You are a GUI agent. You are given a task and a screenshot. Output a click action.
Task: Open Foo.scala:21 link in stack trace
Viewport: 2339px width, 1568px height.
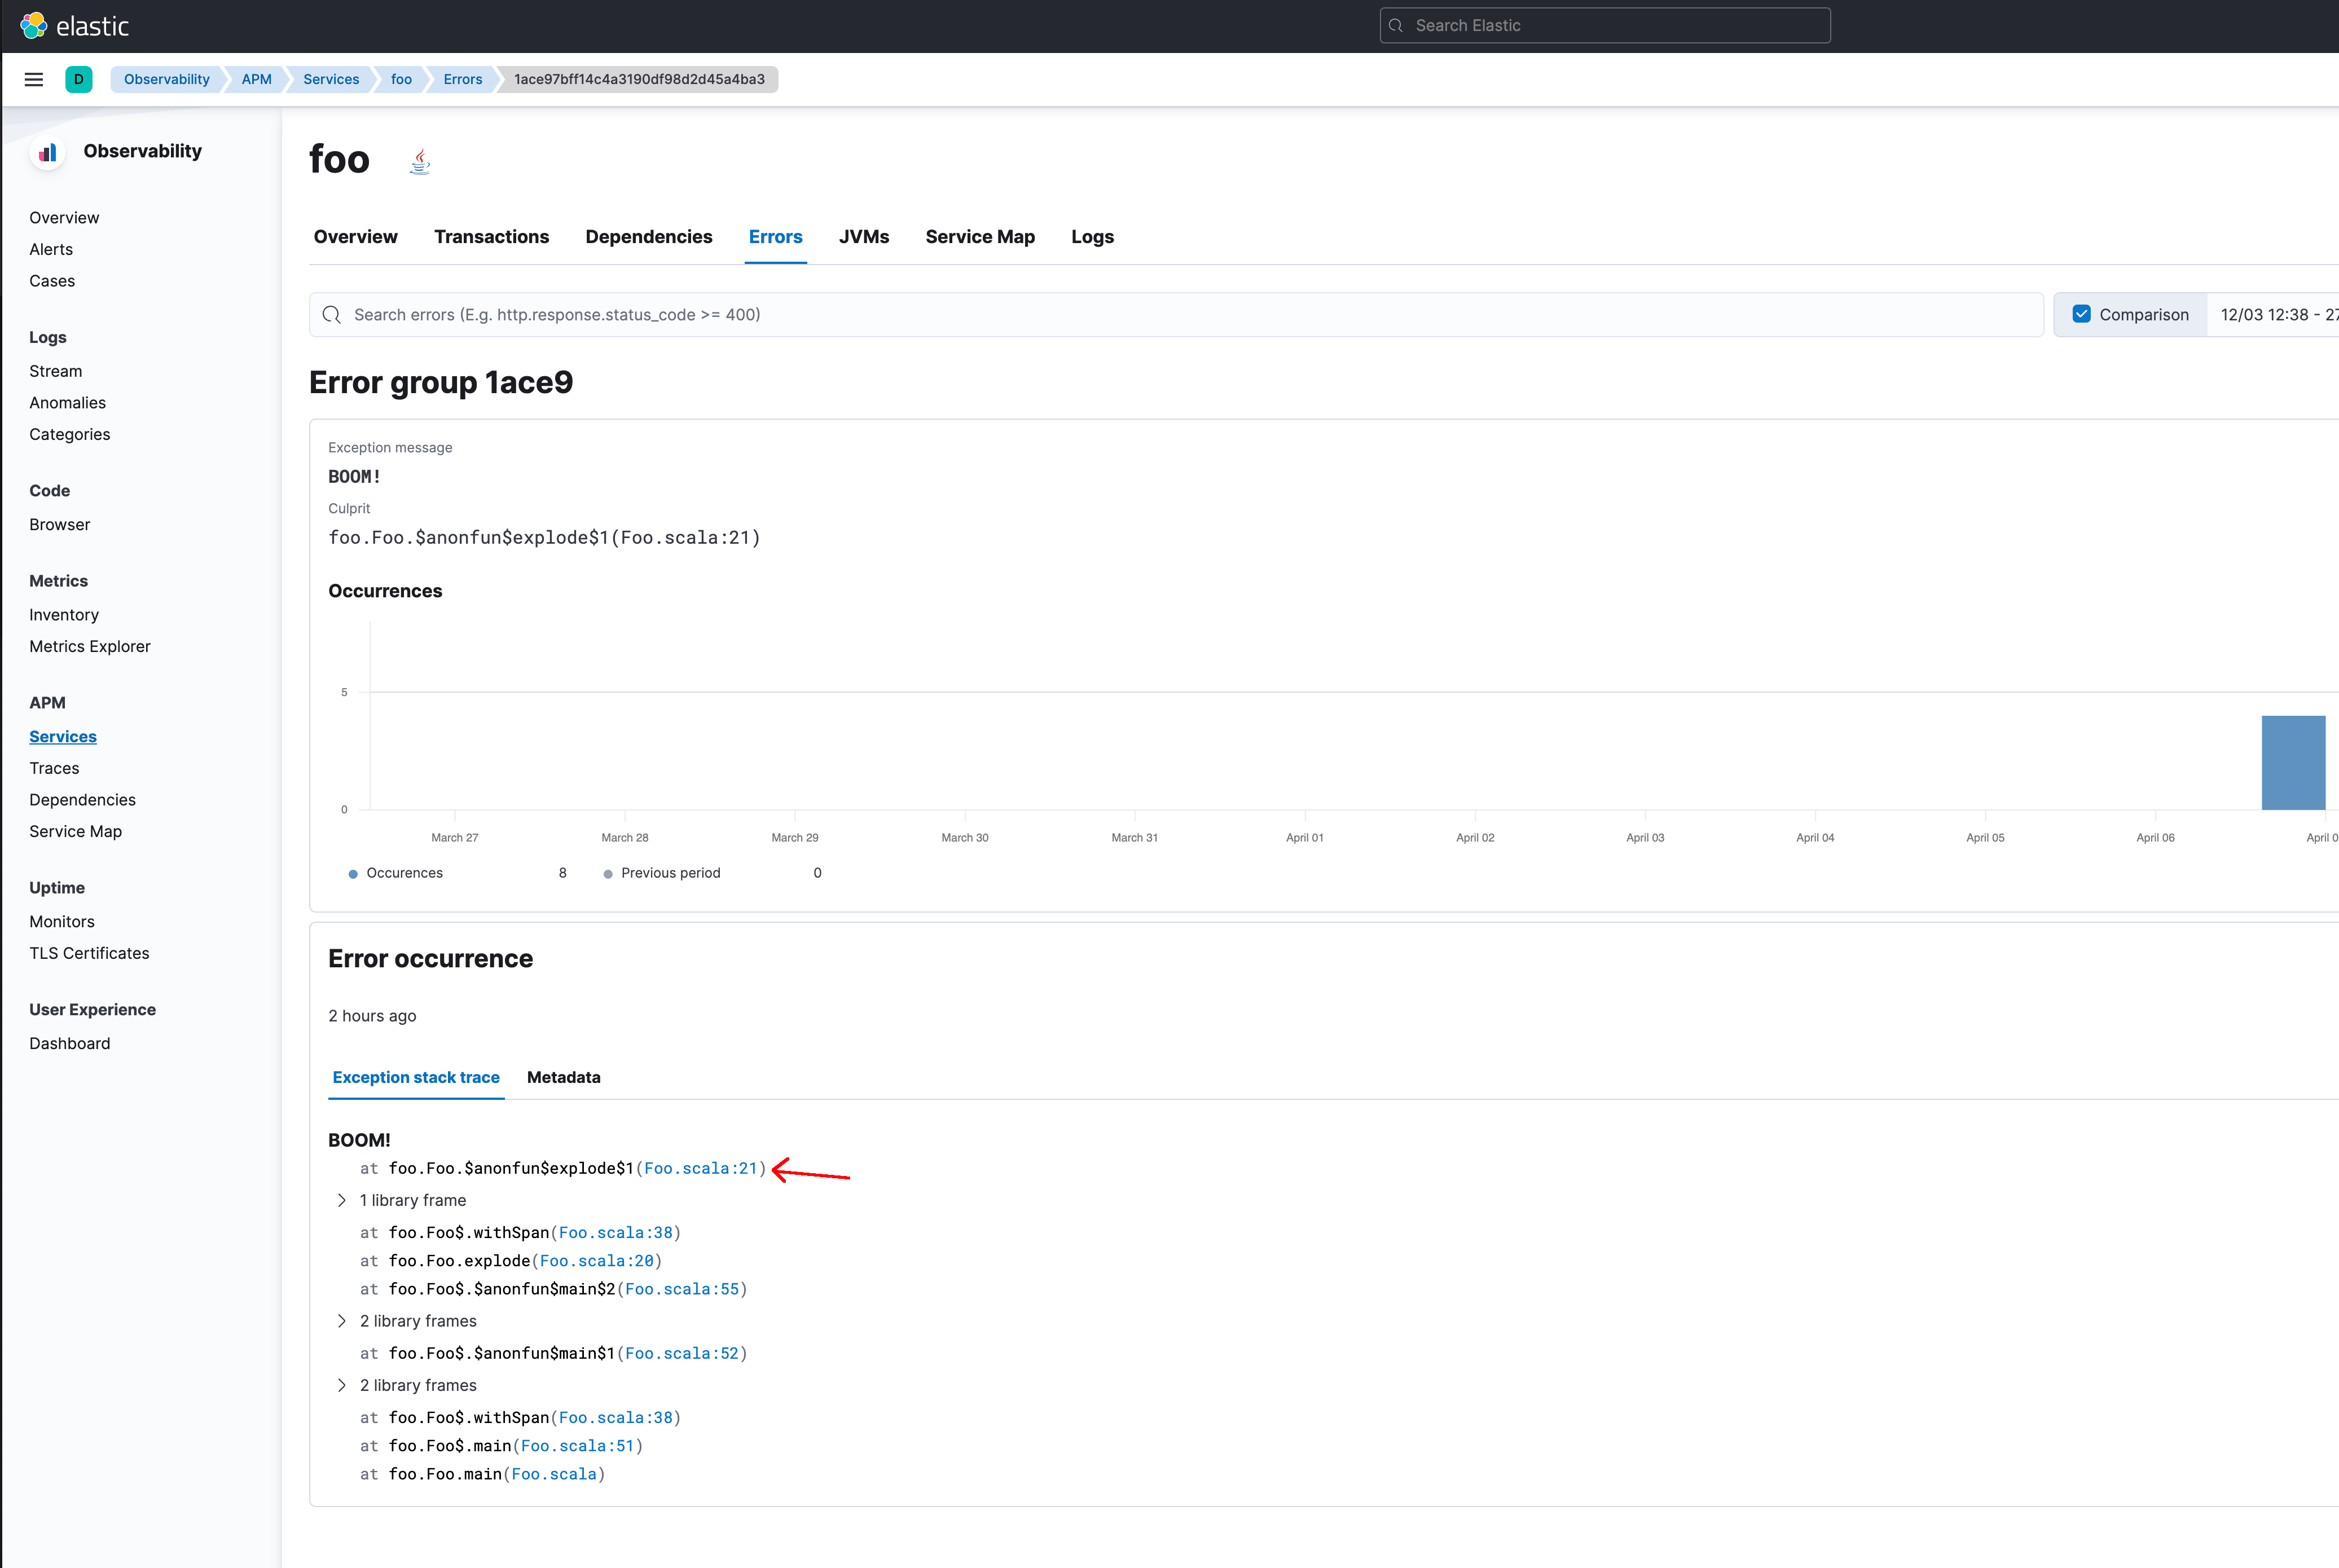[x=701, y=1167]
